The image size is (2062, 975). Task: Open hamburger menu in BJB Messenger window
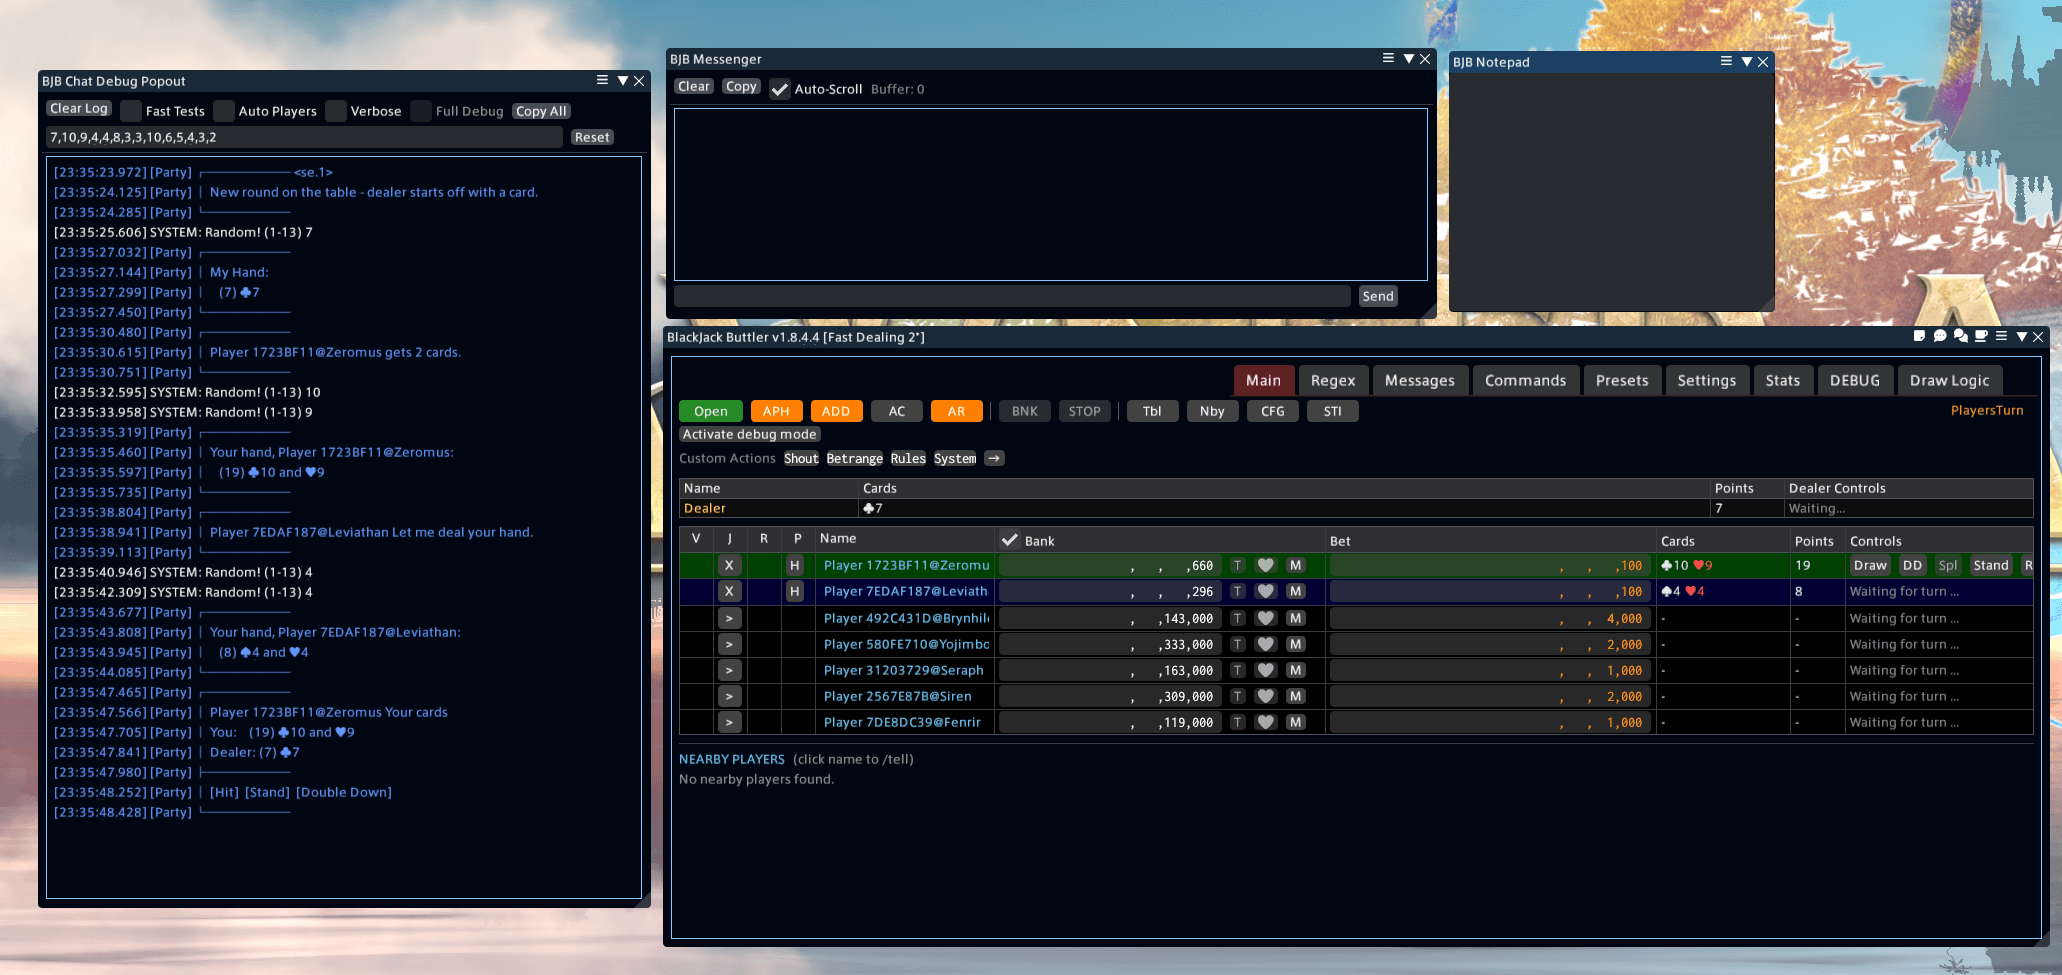click(x=1388, y=58)
